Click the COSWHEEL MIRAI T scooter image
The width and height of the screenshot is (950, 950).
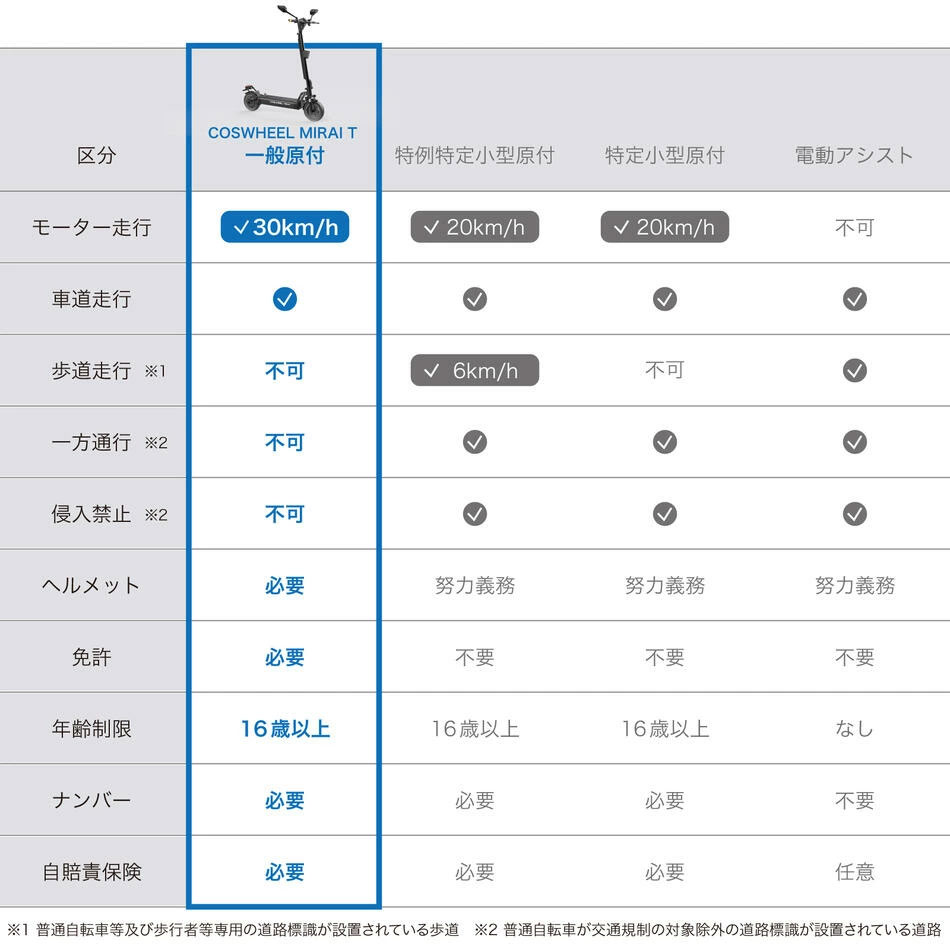(284, 62)
